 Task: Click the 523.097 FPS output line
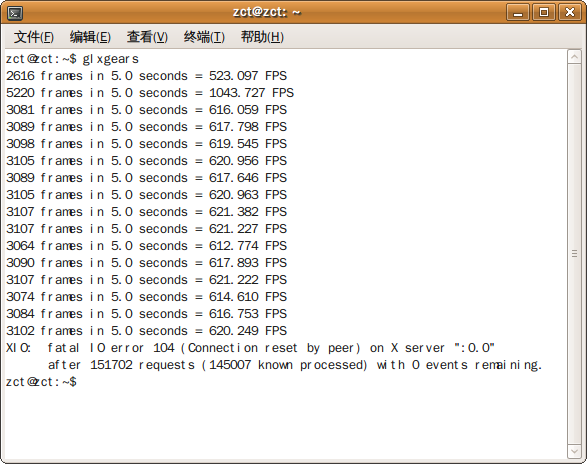[146, 76]
